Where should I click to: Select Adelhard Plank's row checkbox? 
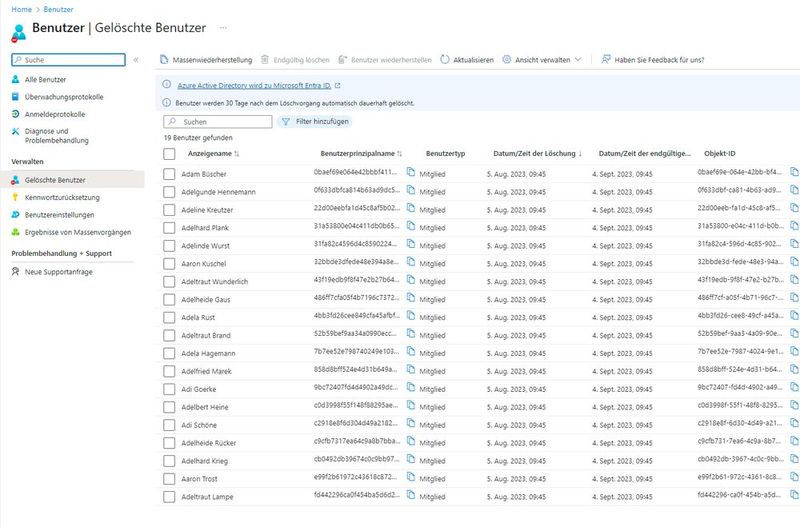pyautogui.click(x=169, y=228)
